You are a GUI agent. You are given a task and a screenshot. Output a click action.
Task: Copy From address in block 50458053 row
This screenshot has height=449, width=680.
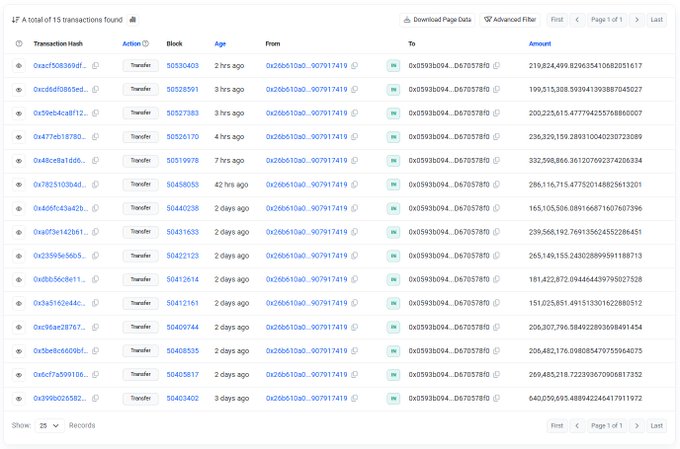(355, 184)
